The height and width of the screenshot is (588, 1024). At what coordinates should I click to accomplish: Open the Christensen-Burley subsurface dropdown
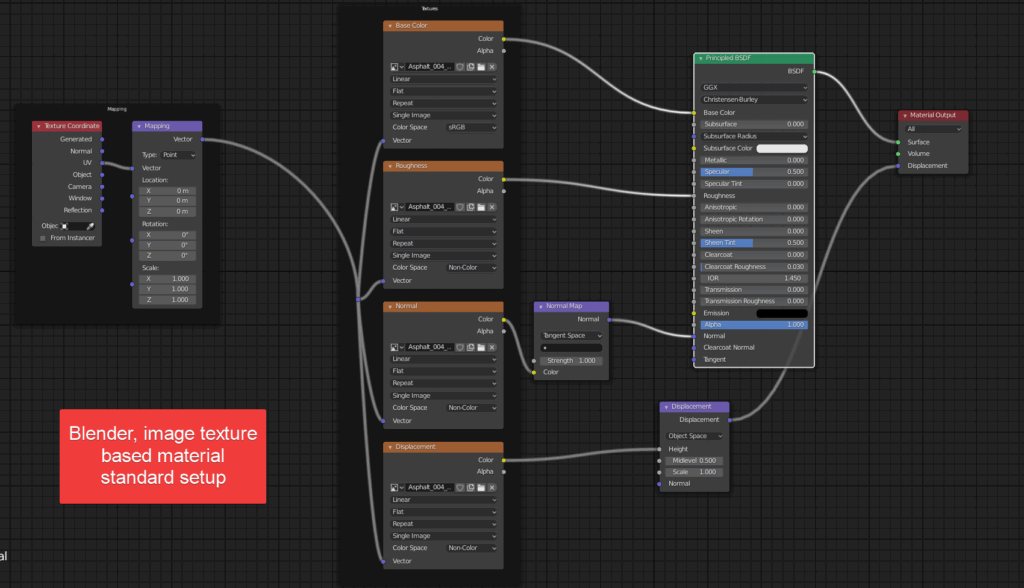[x=754, y=100]
